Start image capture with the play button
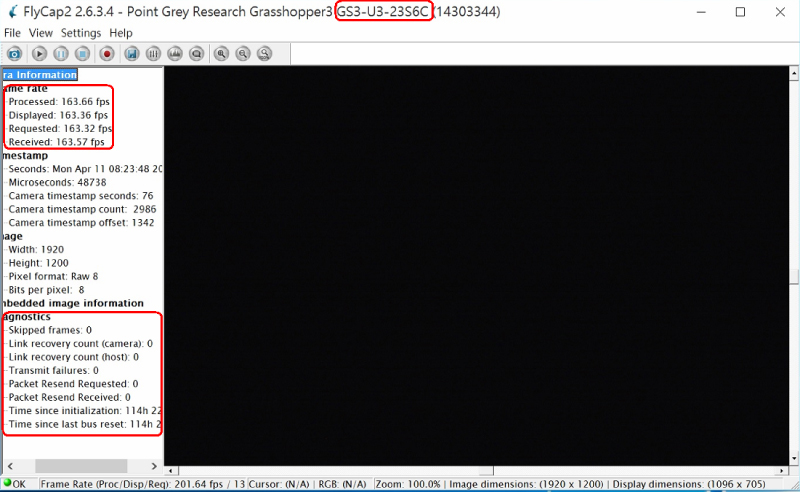The image size is (800, 492). tap(39, 53)
